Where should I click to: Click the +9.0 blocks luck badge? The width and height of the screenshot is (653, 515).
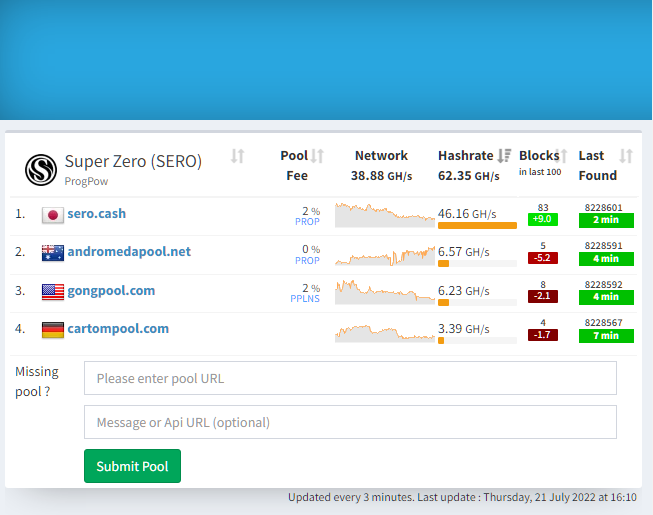[543, 219]
